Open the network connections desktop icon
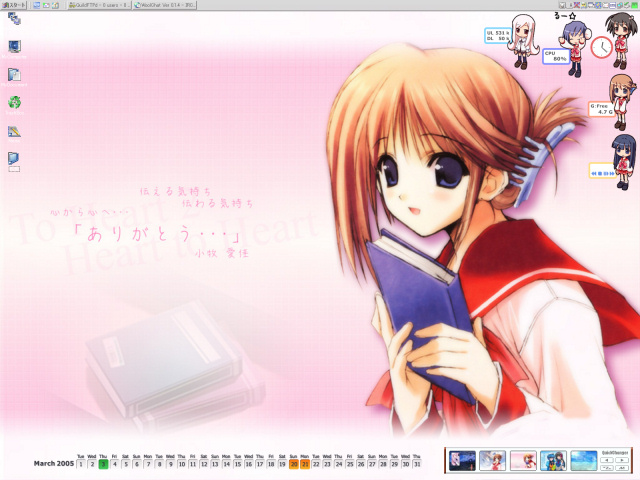Viewport: 640px width, 480px height. [14, 19]
